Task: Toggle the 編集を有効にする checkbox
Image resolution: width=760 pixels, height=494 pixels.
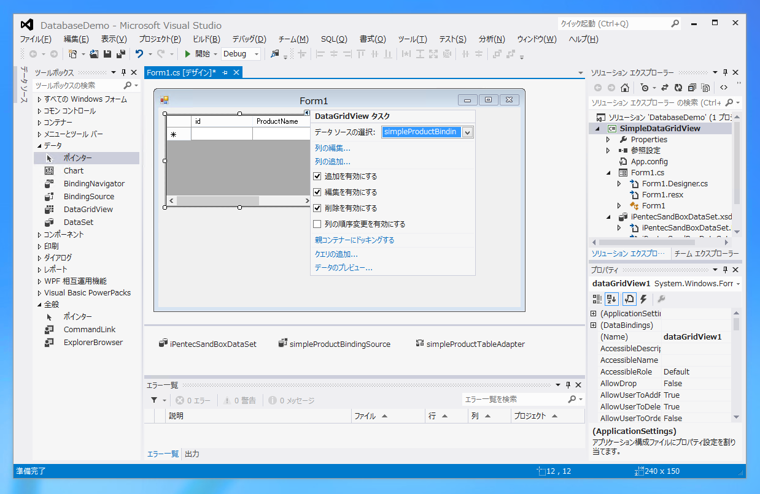Action: pos(317,192)
